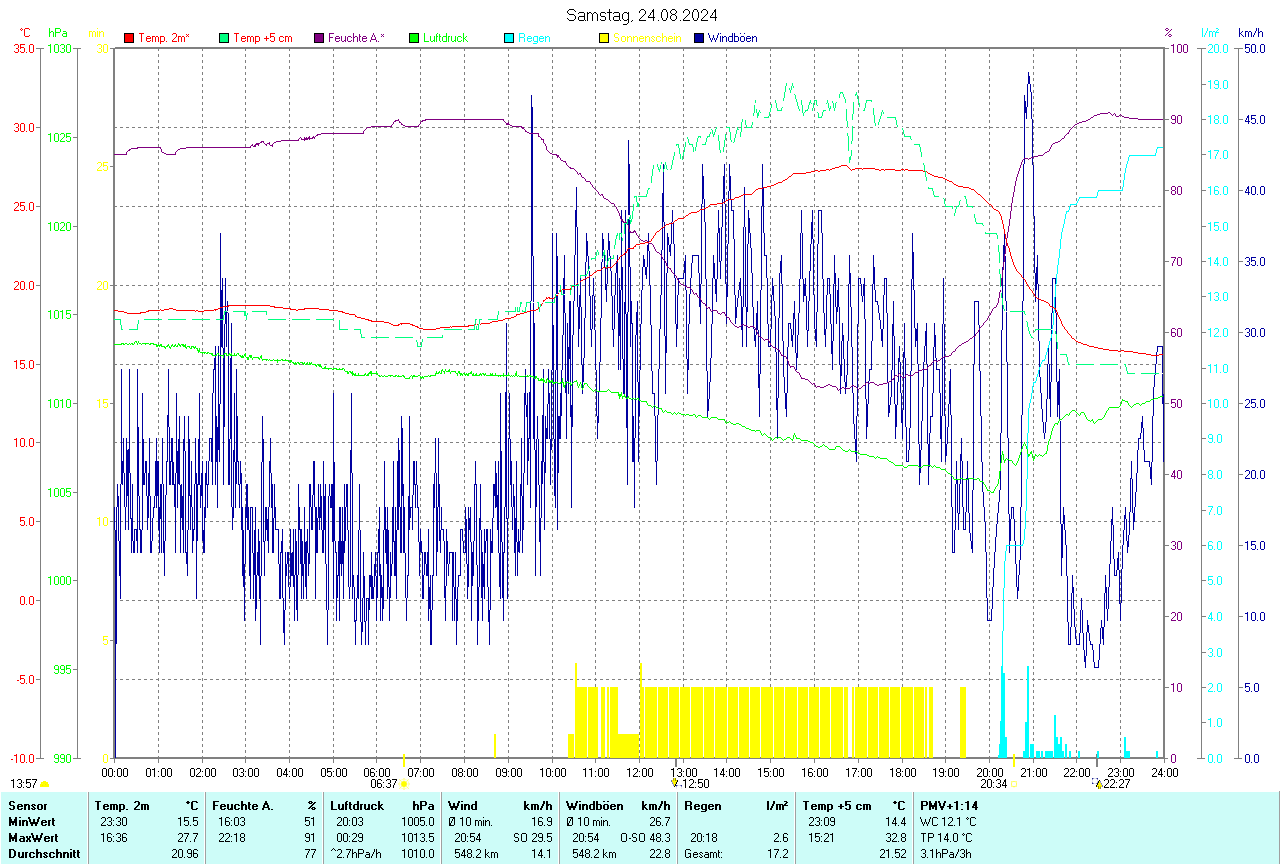The height and width of the screenshot is (864, 1280).
Task: Click the 18:00 time axis label
Action: (902, 772)
